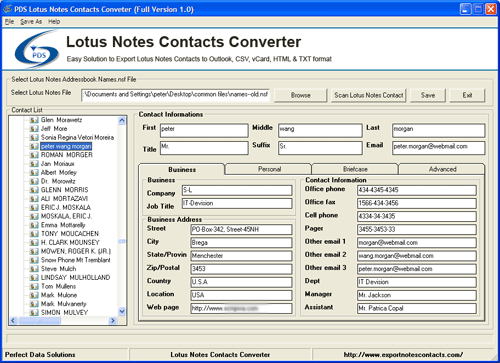Click contact list scroll down arrow

pos(122,312)
